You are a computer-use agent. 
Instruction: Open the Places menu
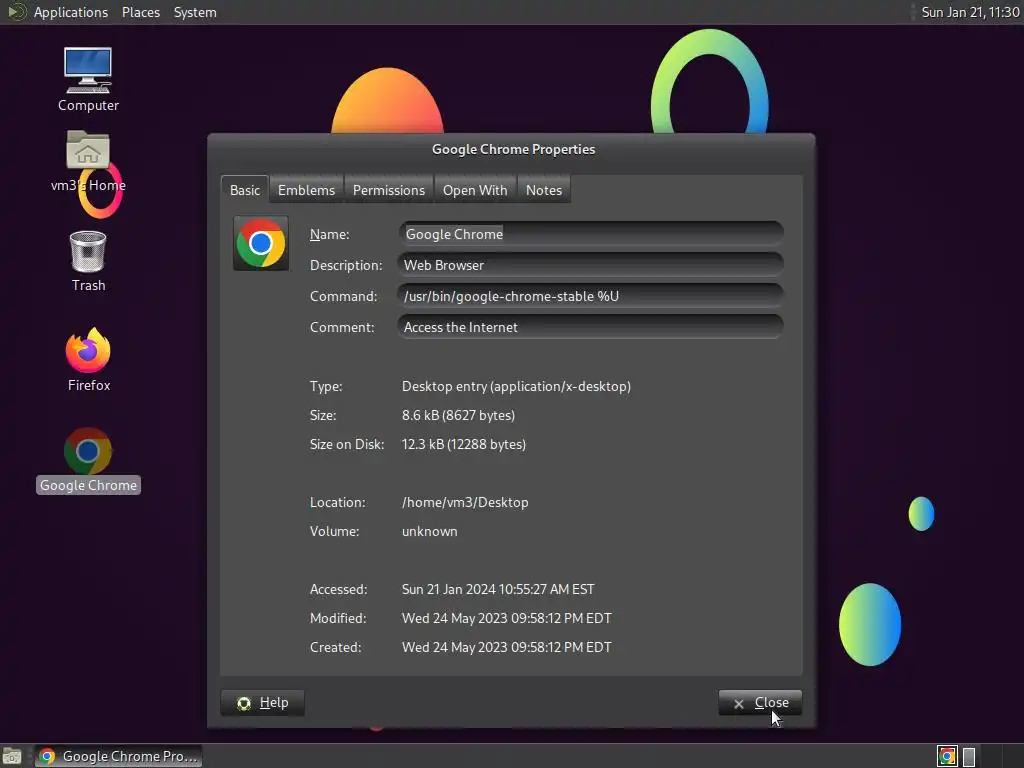(140, 12)
